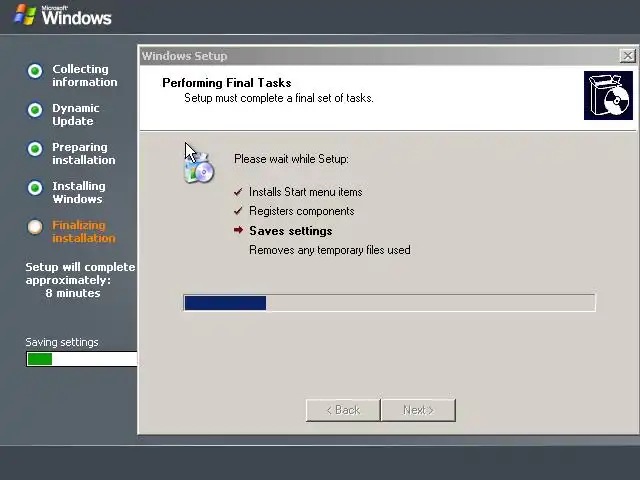
Task: Click the setup box with CD icon in header
Action: coord(608,96)
